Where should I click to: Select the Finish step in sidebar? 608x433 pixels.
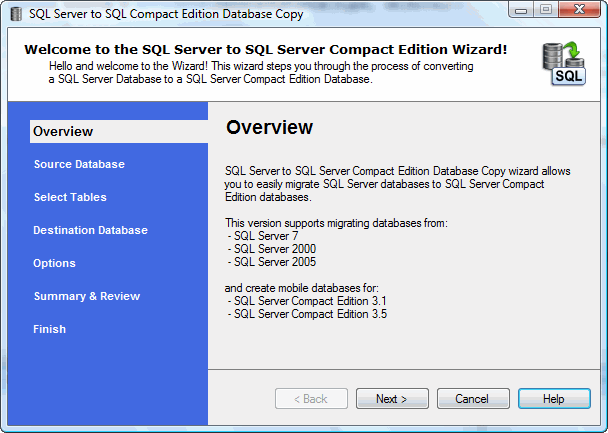click(x=49, y=329)
